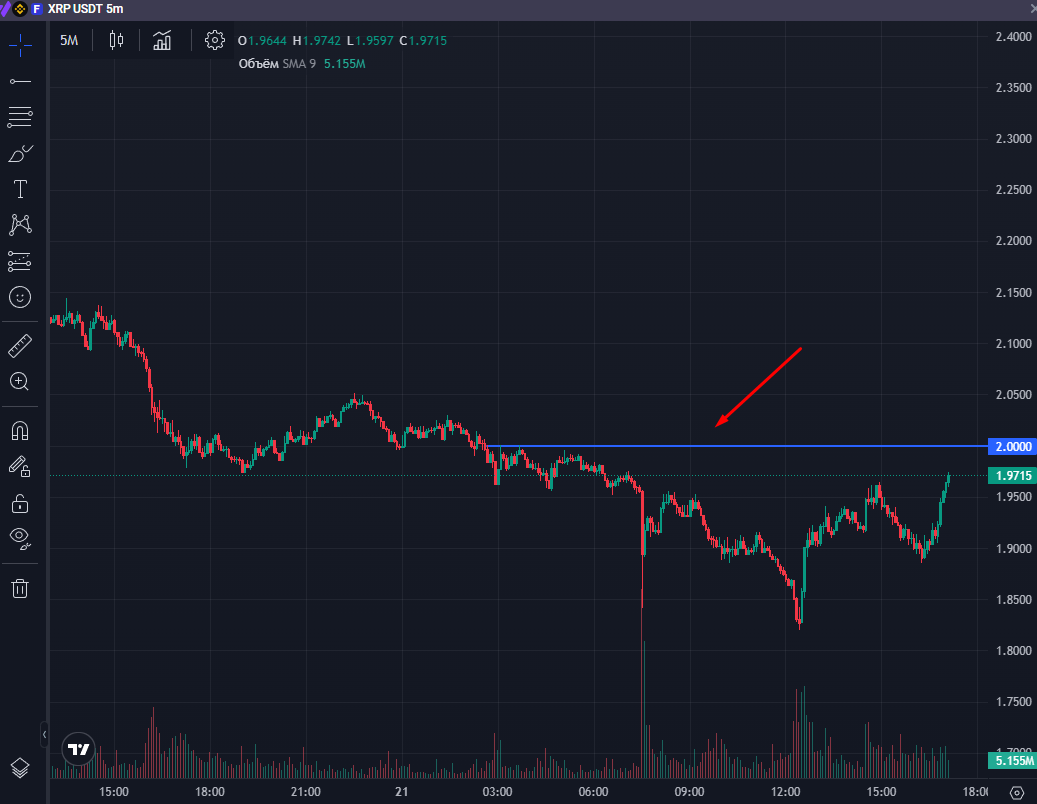1037x804 pixels.
Task: Toggle lock all drawings padlock
Action: [20, 502]
